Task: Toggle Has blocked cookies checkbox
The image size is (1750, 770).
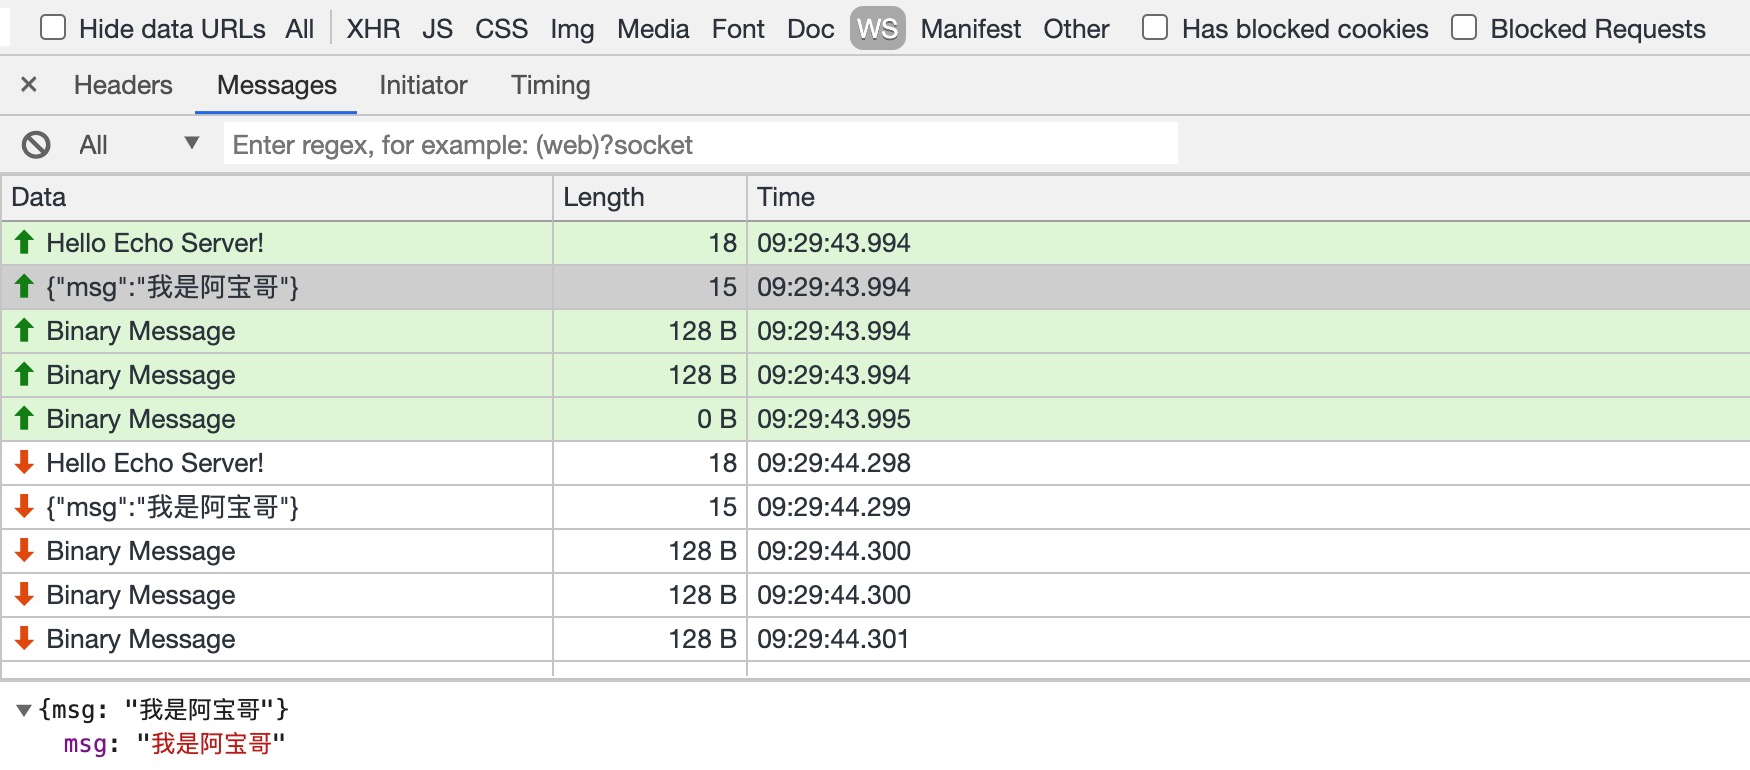Action: 1155,28
